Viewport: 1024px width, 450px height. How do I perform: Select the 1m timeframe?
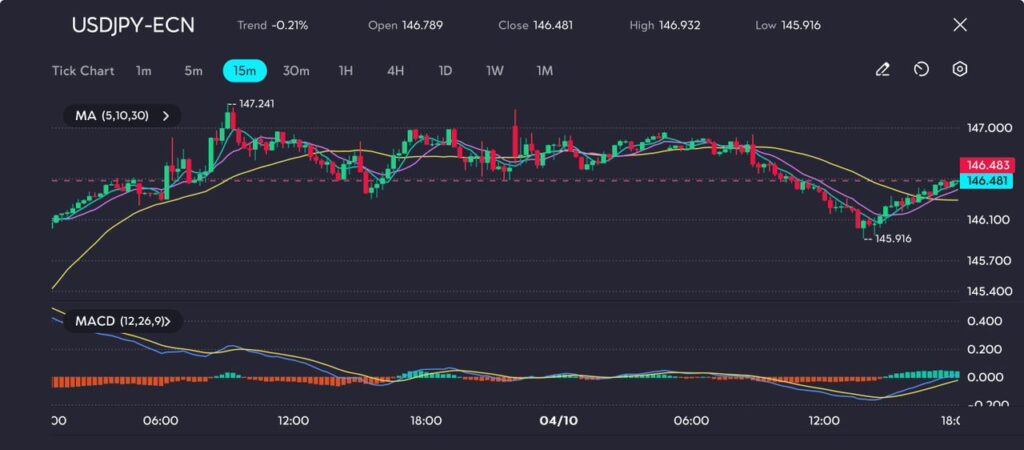(x=144, y=71)
